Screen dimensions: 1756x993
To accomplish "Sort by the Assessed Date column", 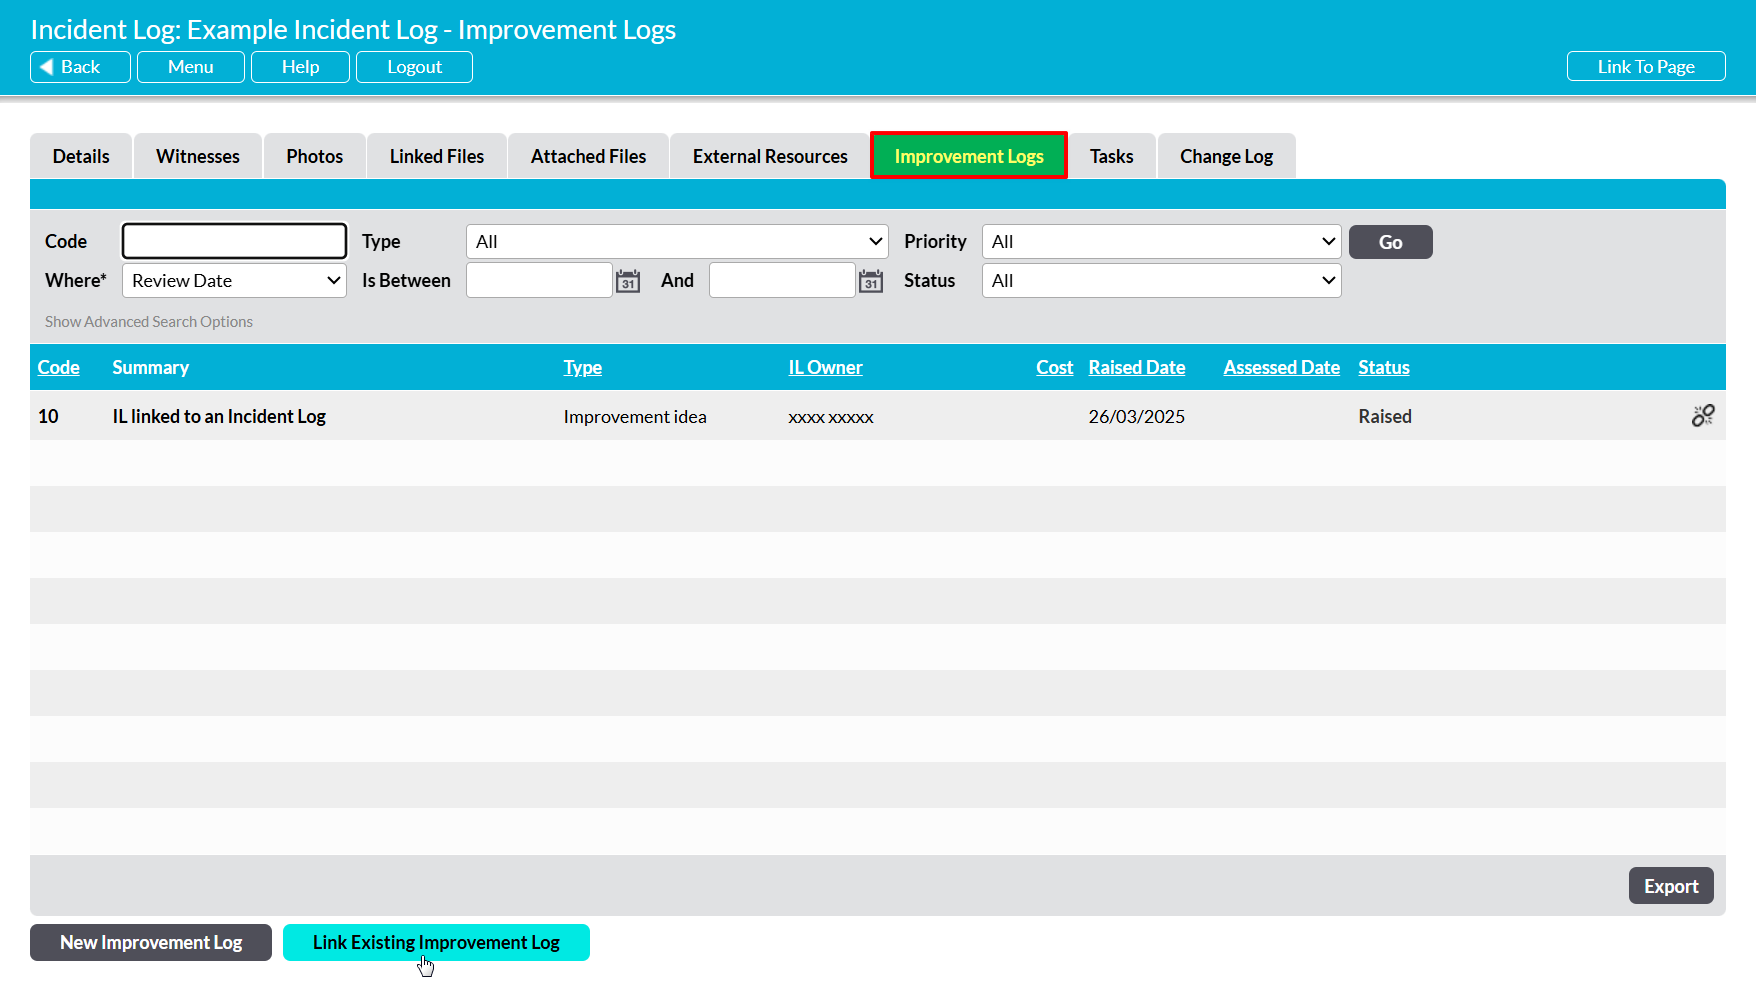I will click(x=1281, y=367).
